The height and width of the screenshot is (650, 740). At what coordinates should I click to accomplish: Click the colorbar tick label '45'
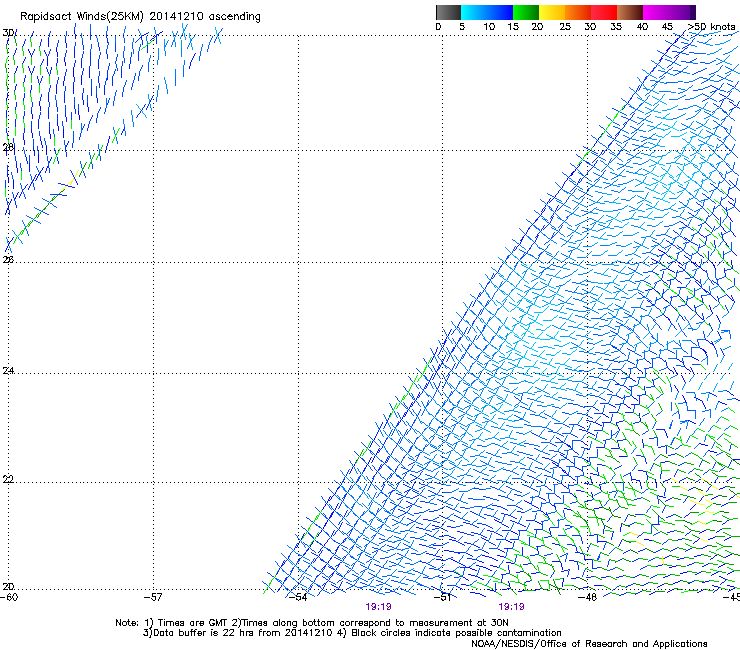tap(667, 27)
